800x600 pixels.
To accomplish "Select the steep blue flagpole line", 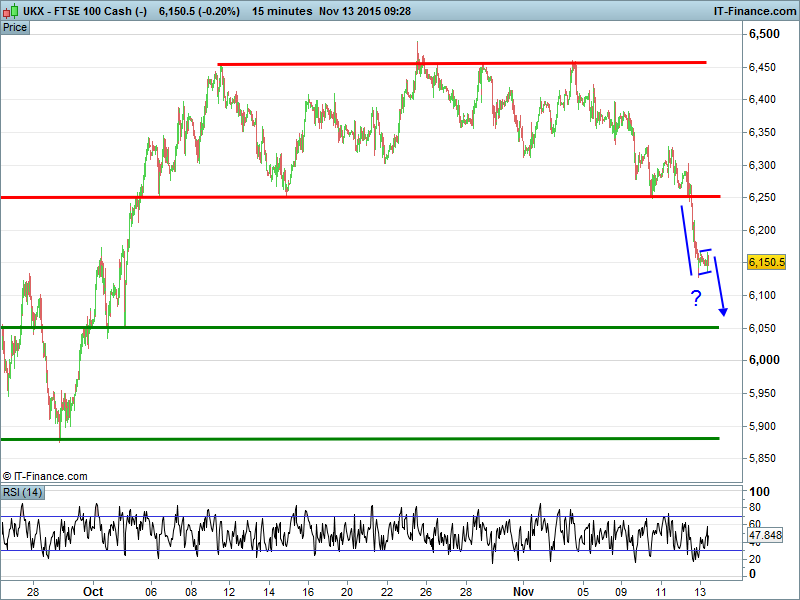I will click(687, 240).
